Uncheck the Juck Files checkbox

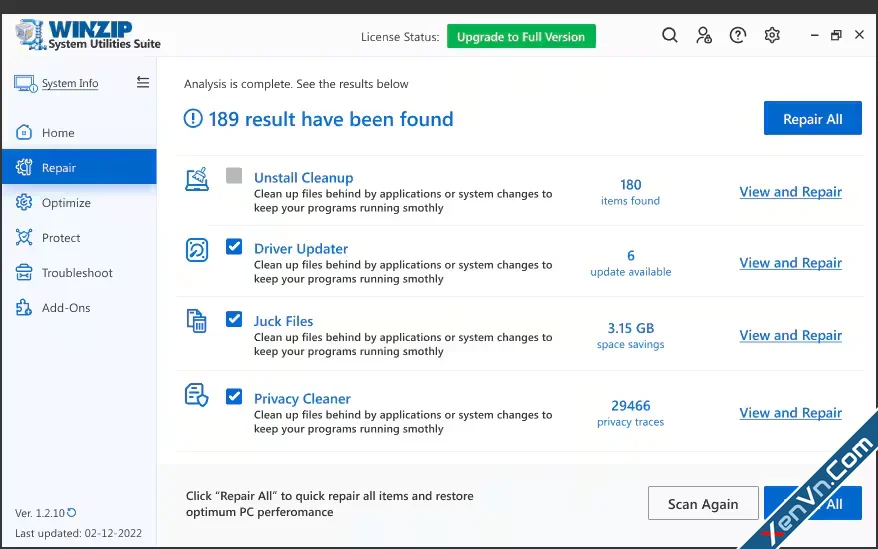pyautogui.click(x=234, y=319)
